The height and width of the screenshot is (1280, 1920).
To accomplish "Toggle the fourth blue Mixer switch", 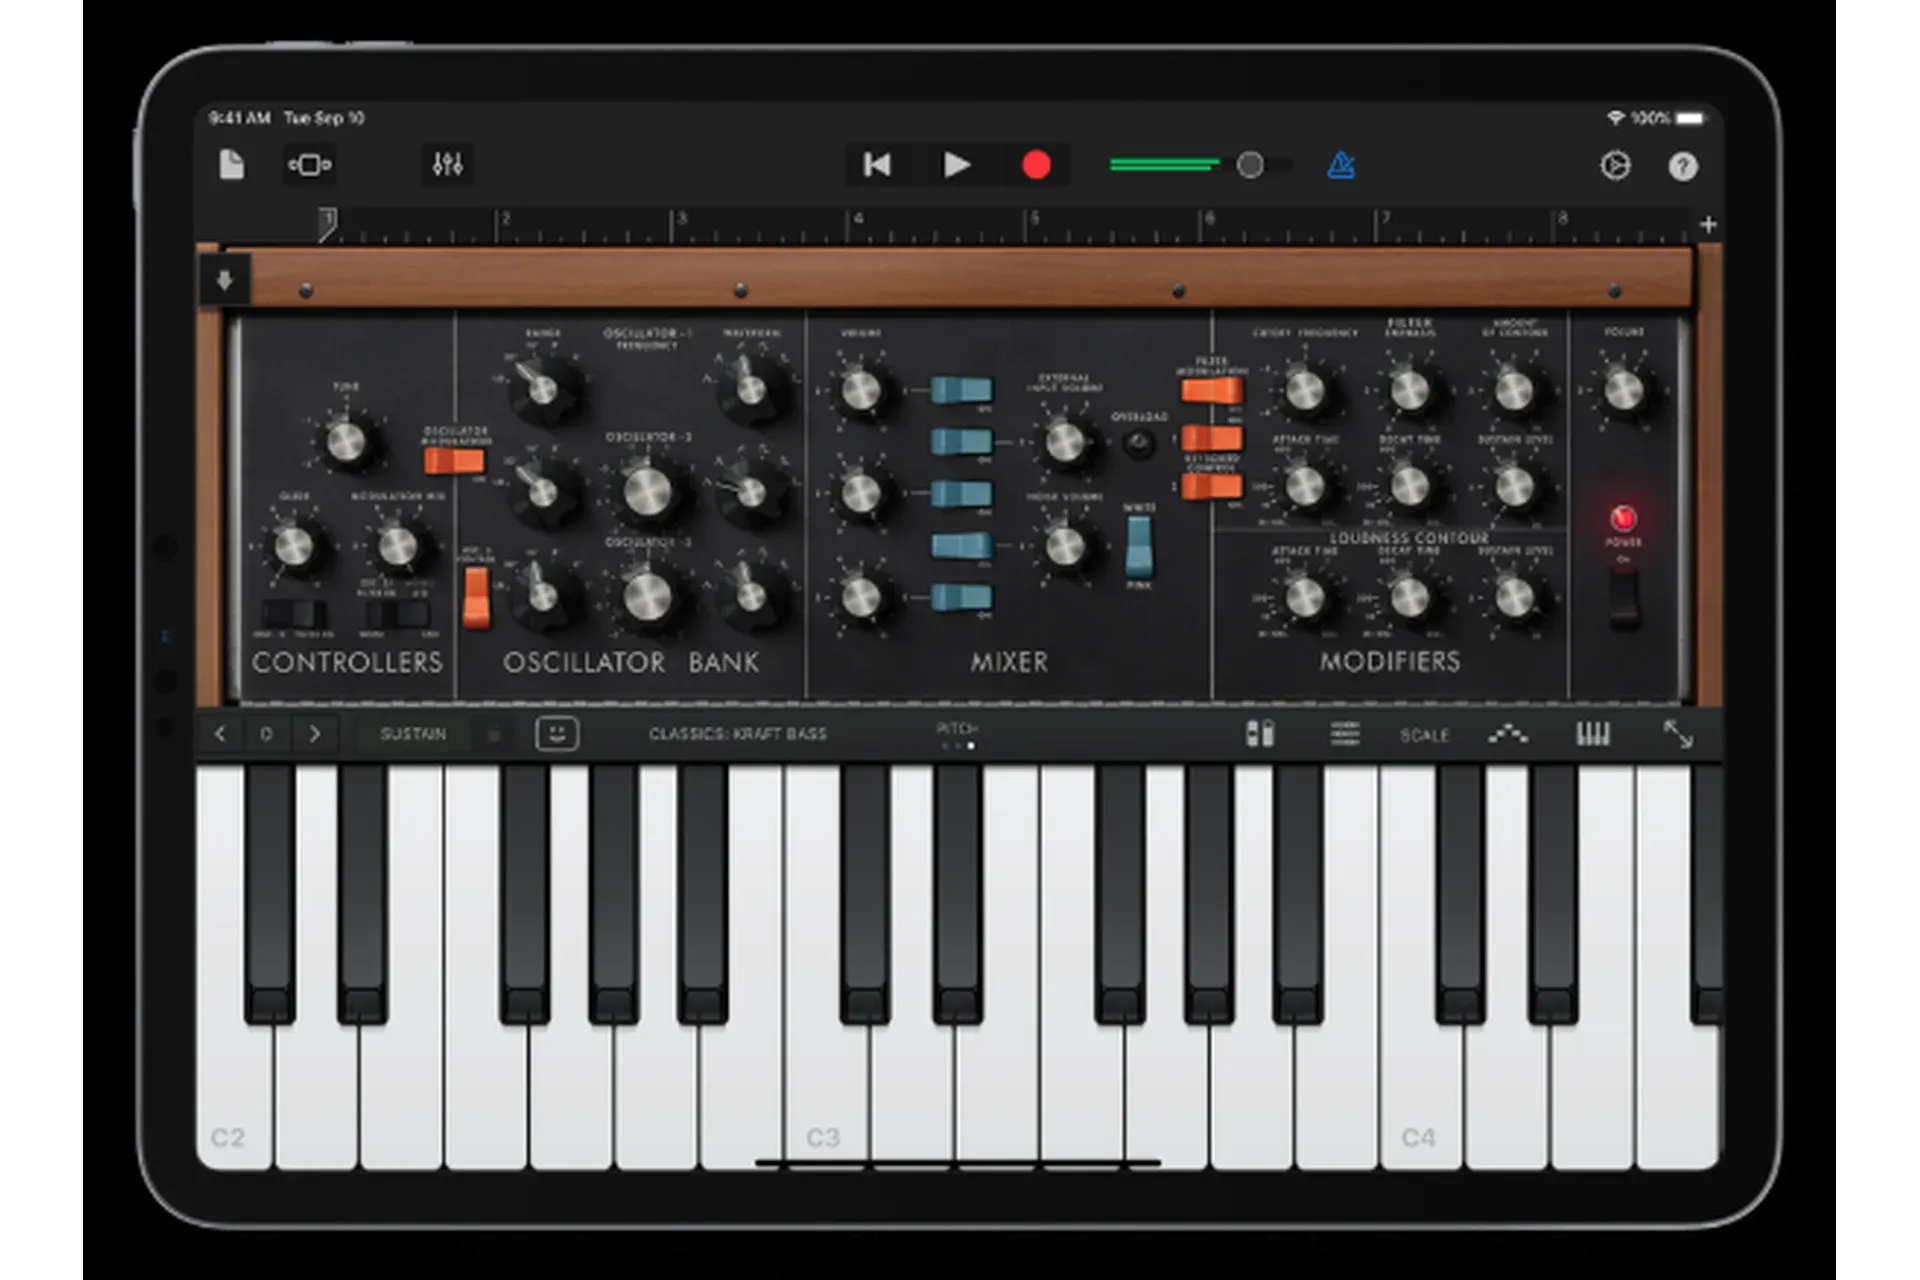I will [962, 545].
